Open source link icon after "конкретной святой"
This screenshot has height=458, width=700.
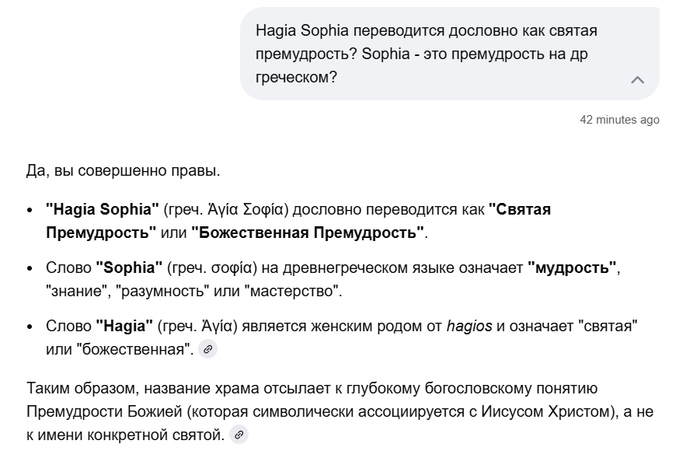239,435
